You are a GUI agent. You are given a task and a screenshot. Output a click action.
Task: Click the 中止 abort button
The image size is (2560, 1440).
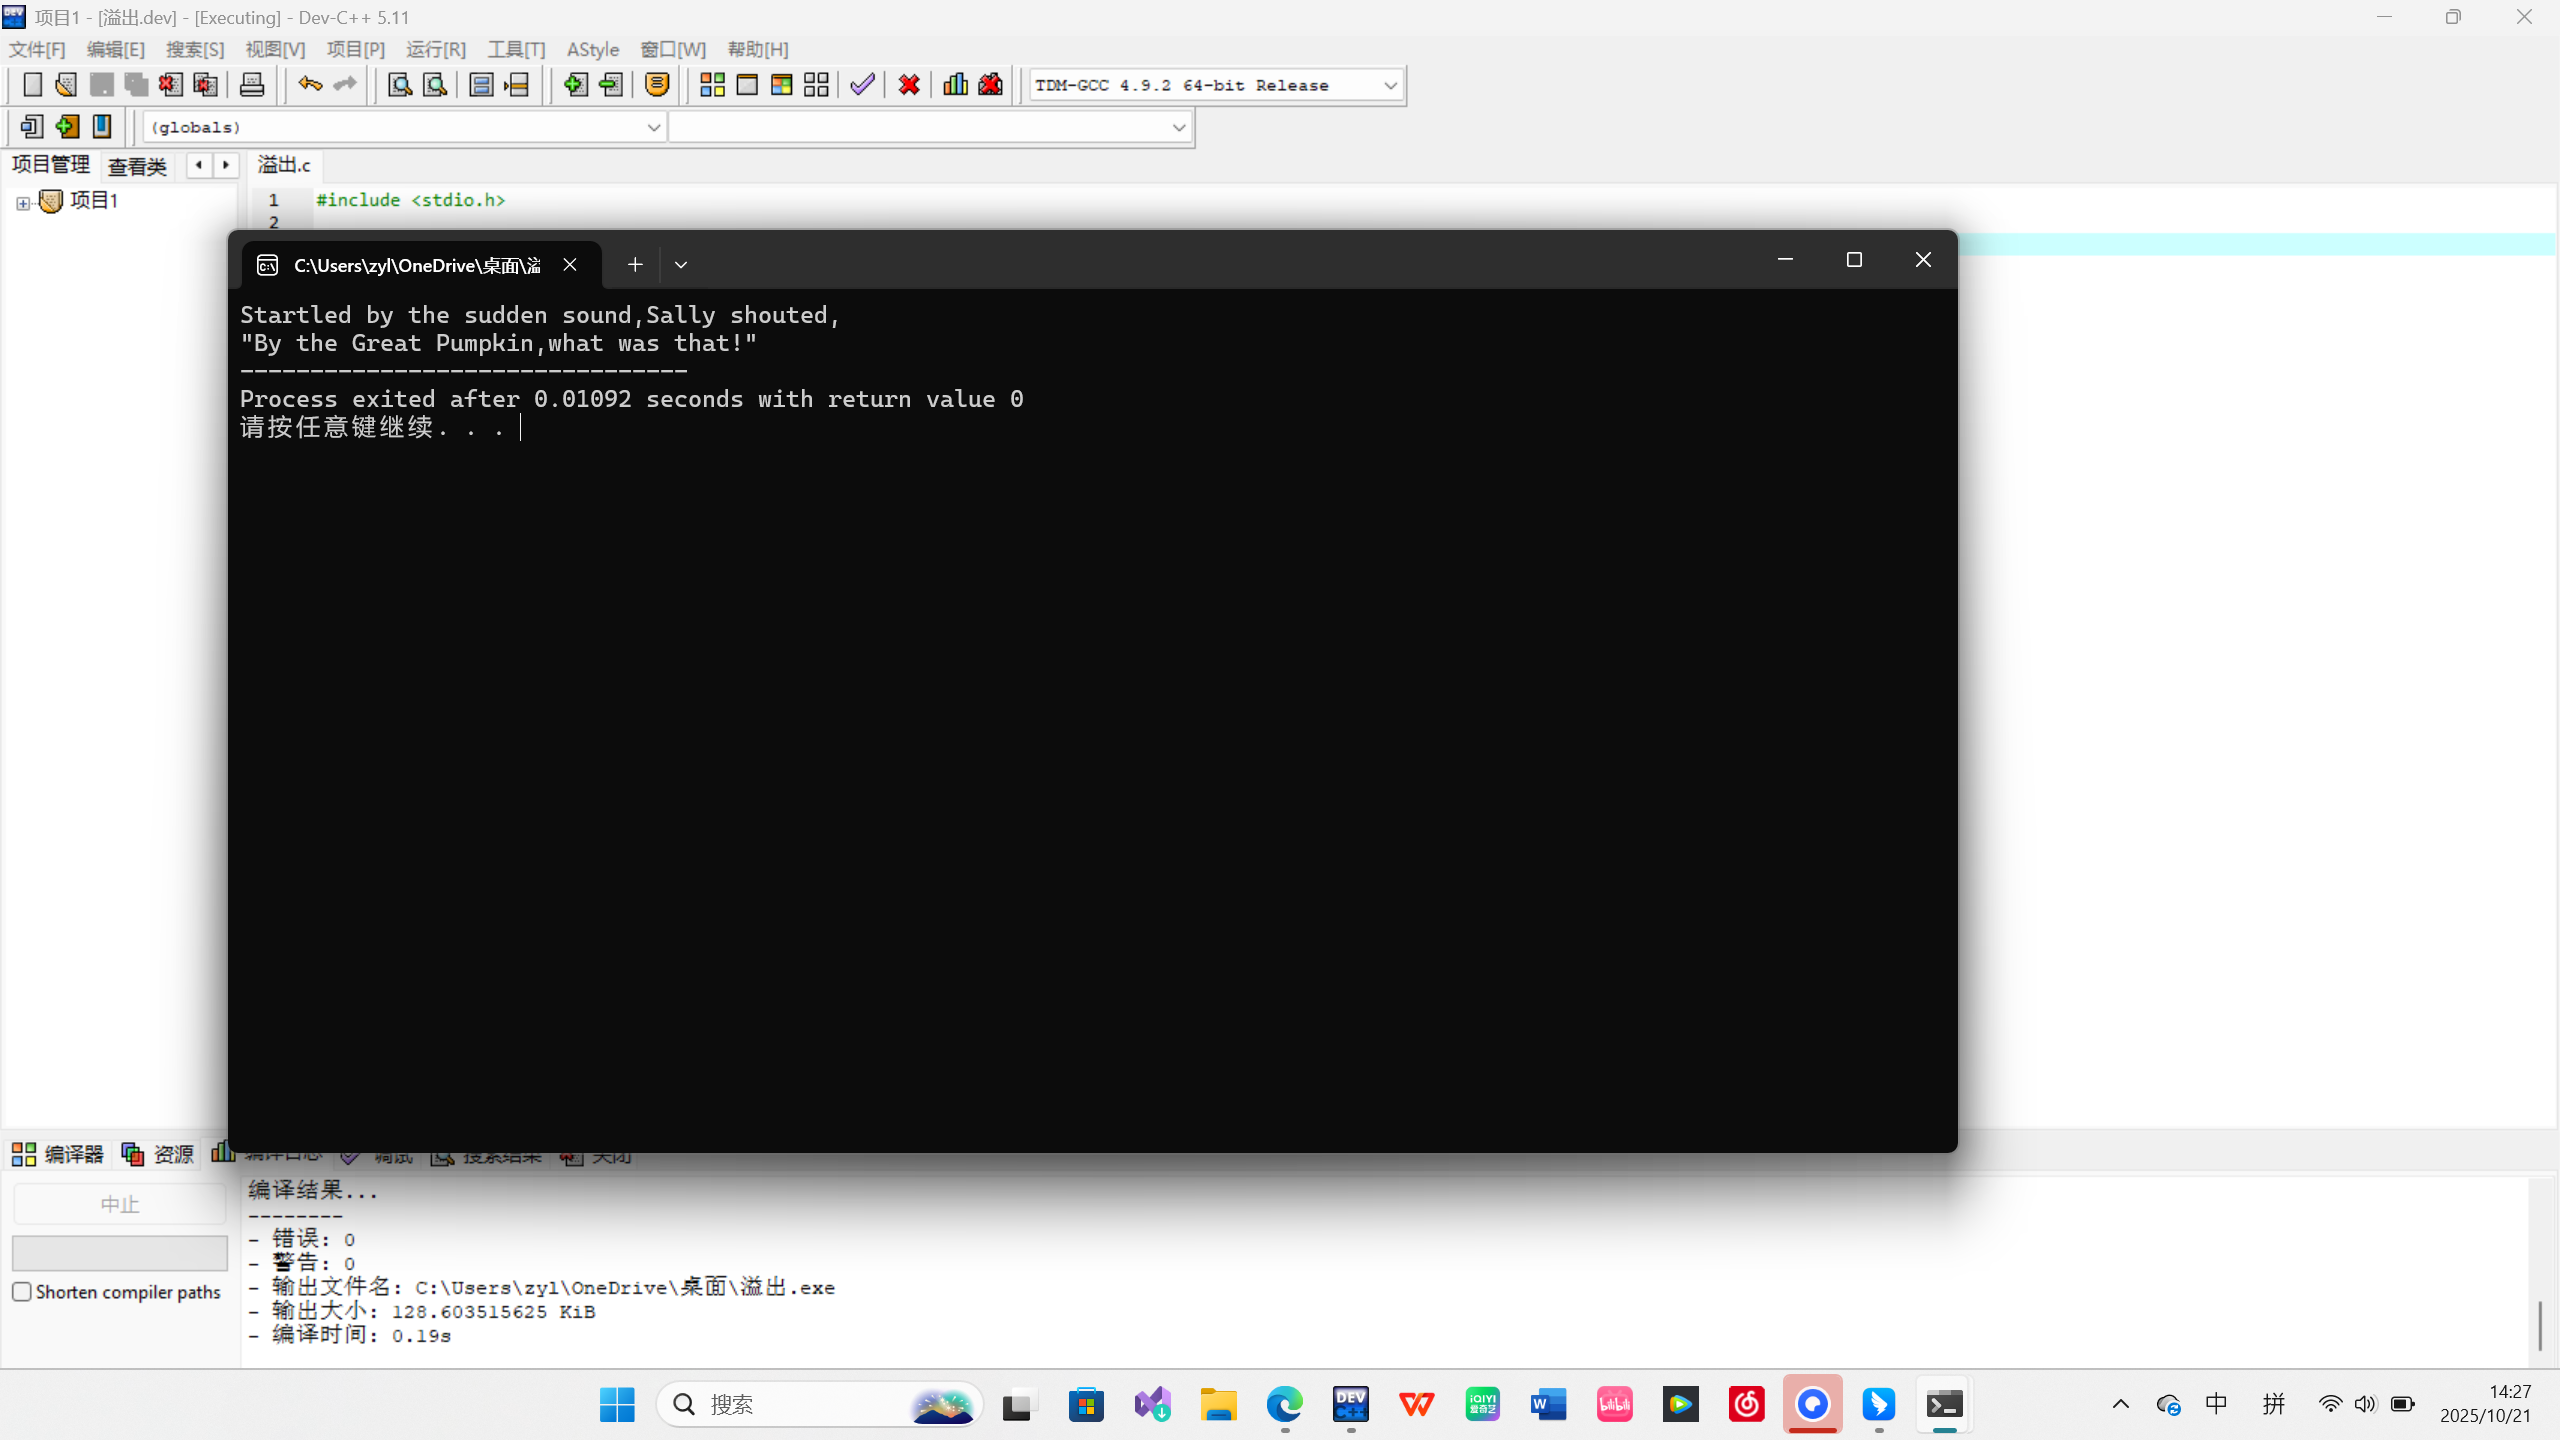pos(119,1204)
